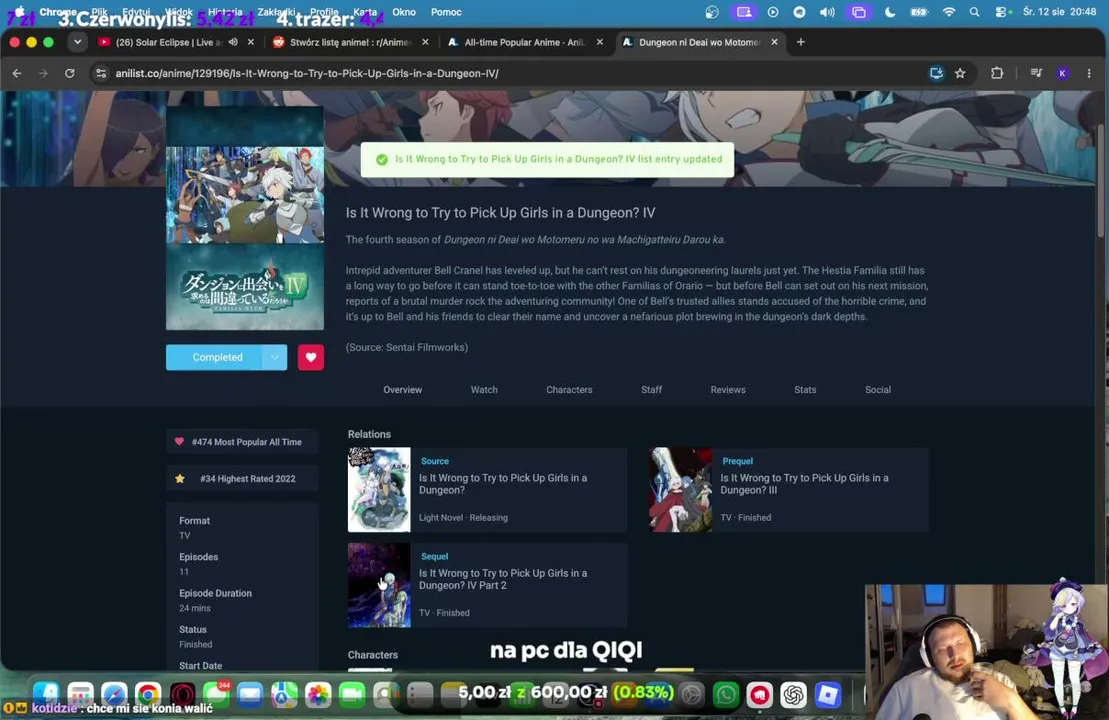Open the tab search dropdown arrow
The height and width of the screenshot is (720, 1109).
[x=77, y=42]
